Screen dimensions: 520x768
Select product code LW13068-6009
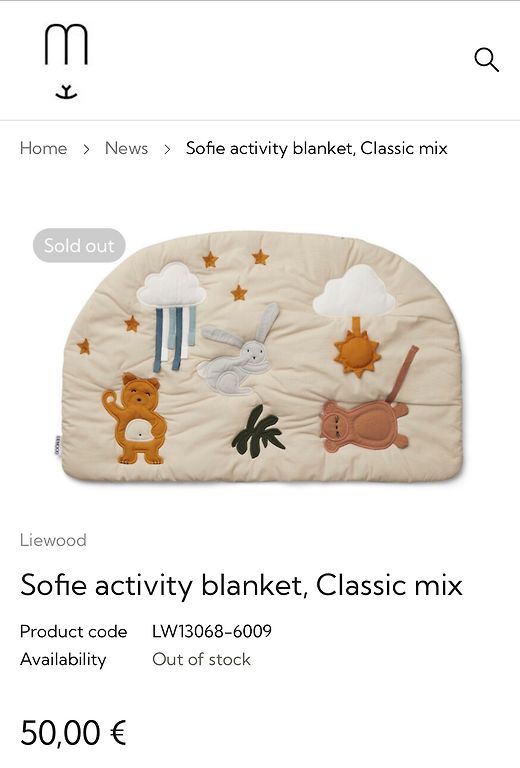(x=212, y=631)
